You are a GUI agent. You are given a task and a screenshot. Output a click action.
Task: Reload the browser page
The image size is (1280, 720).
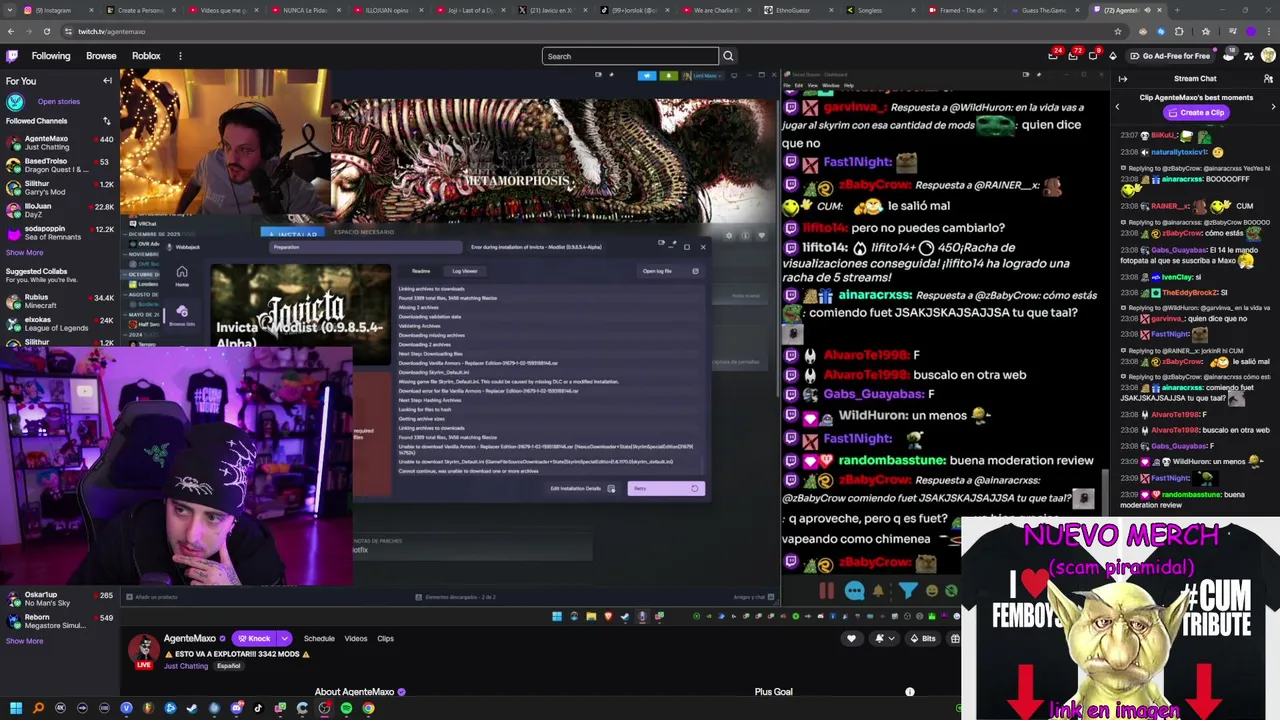46,31
